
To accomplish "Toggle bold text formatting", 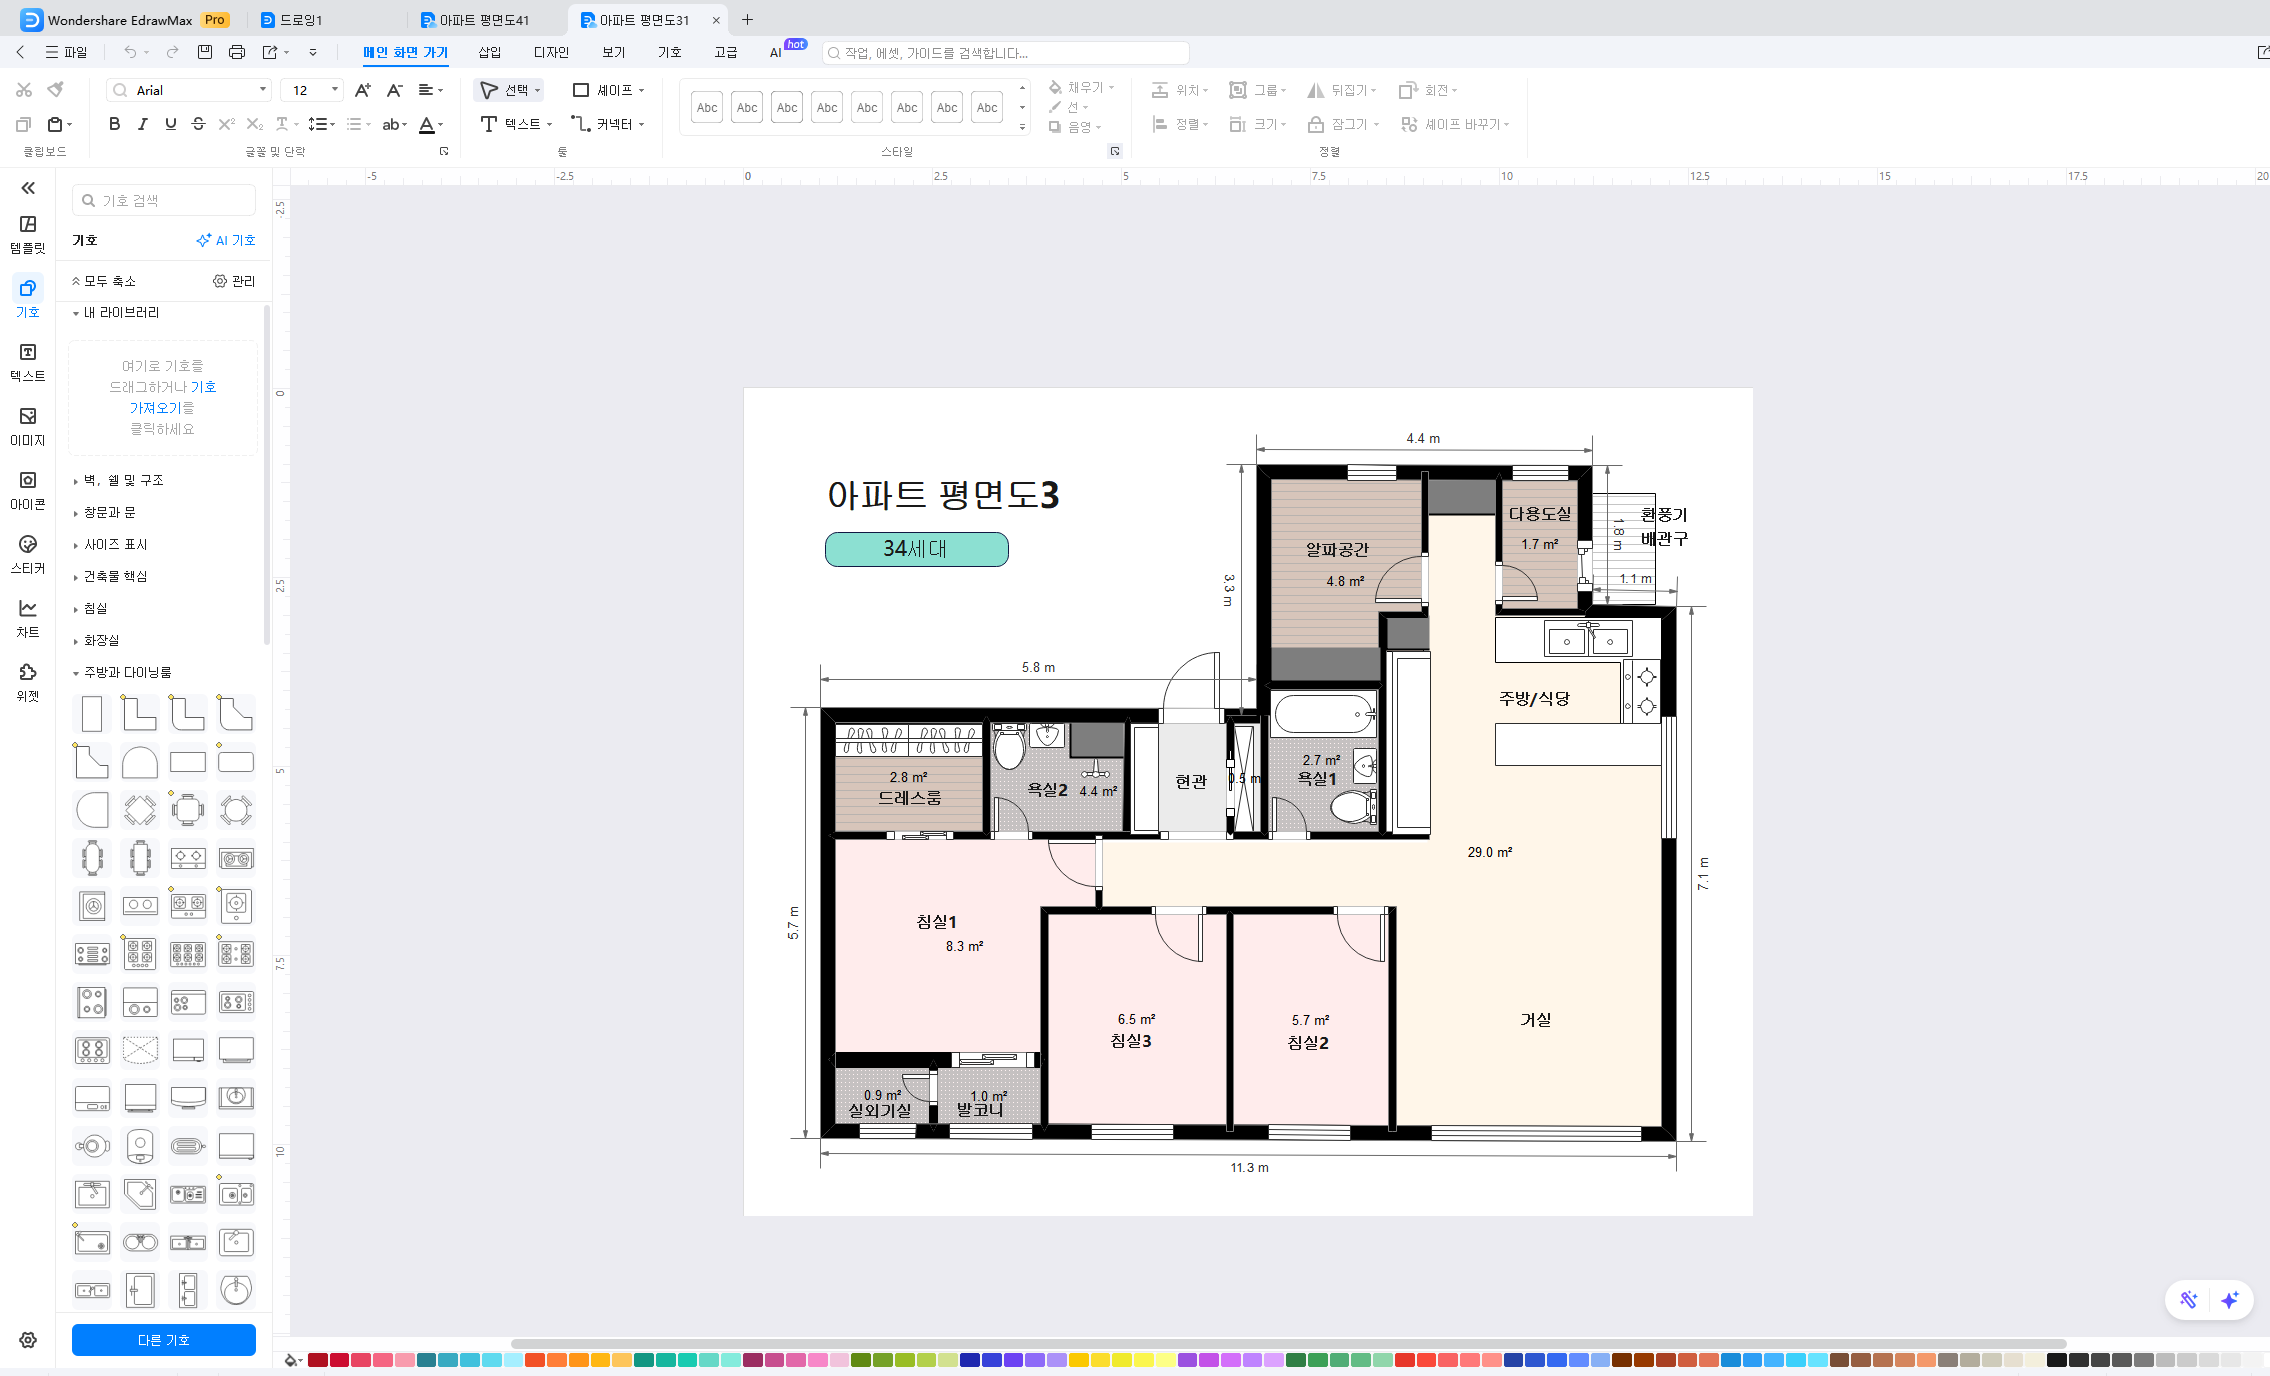I will pos(113,124).
